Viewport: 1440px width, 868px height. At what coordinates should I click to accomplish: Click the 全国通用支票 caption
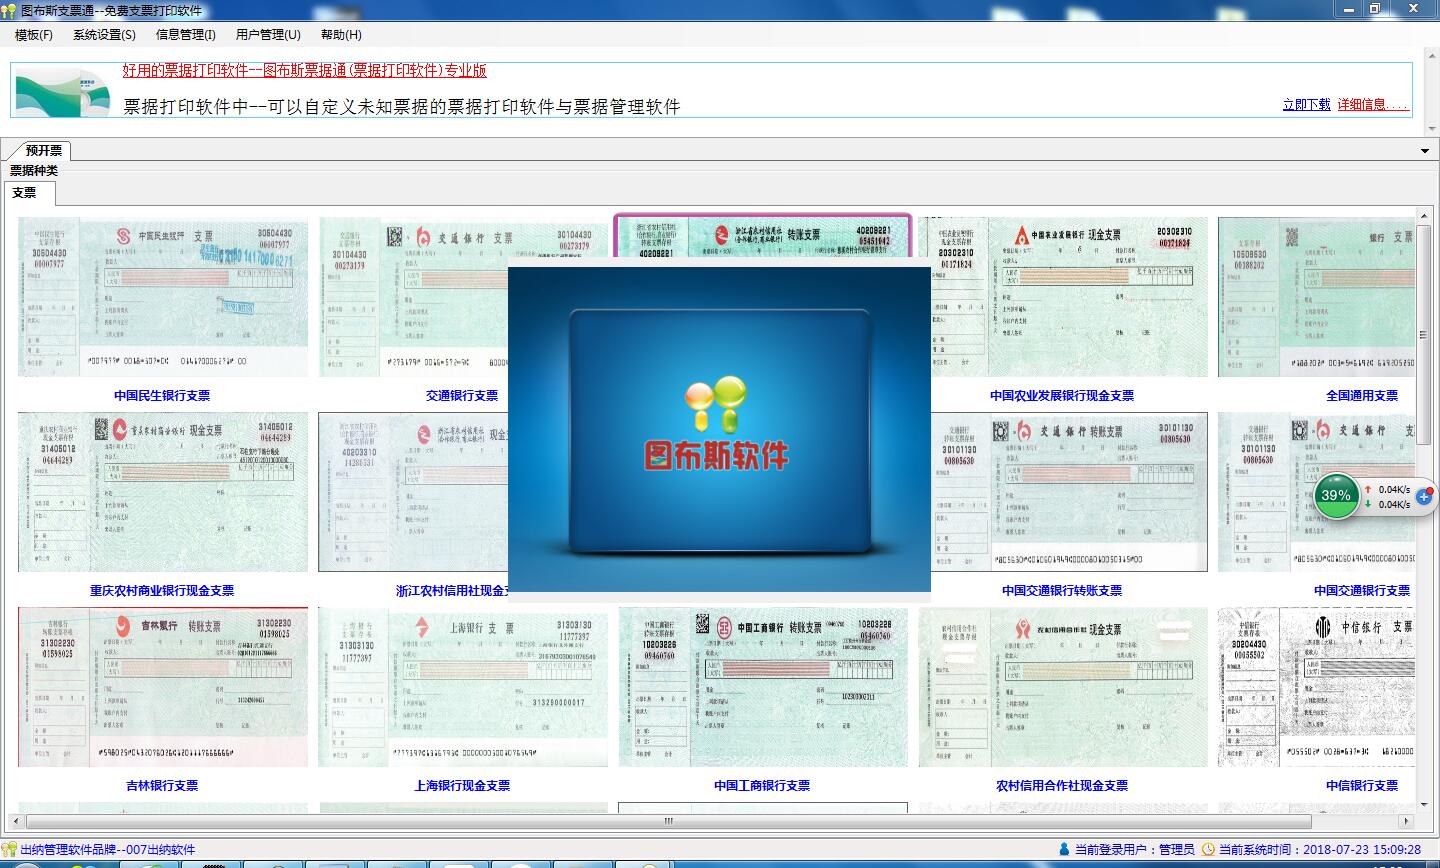(1362, 396)
